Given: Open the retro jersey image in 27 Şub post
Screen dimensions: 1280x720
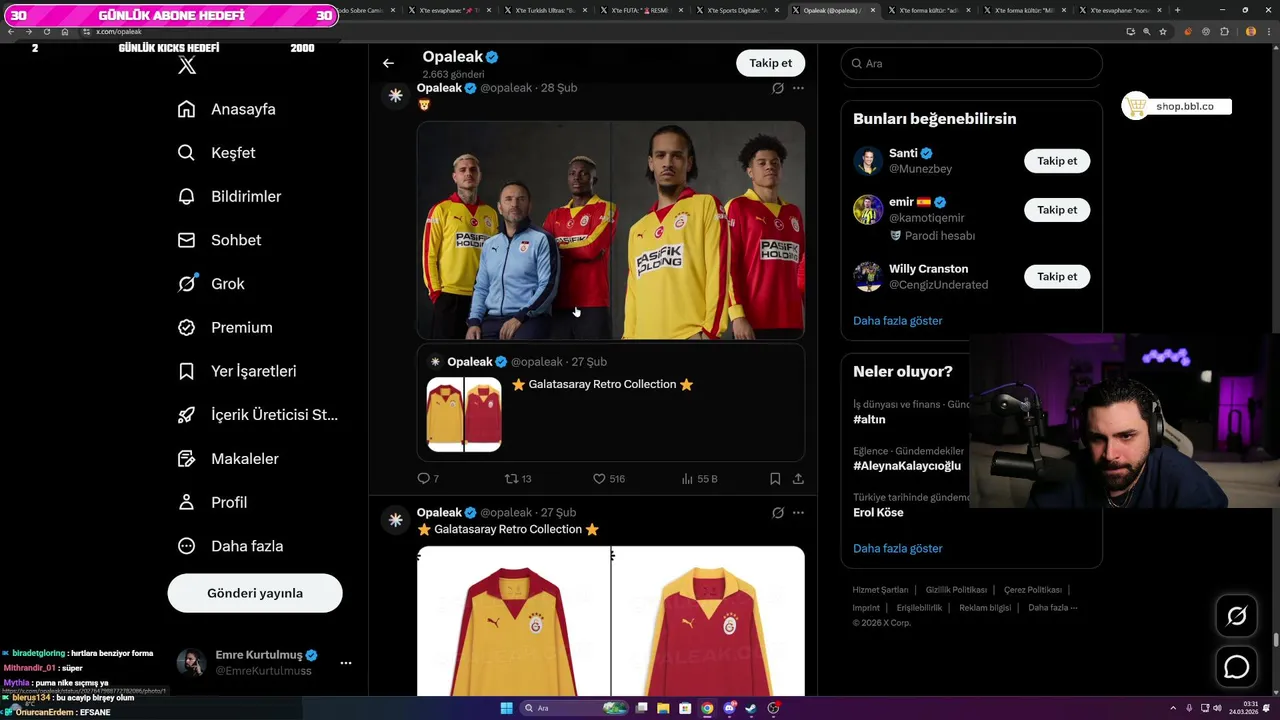Looking at the screenshot, I should click(611, 621).
